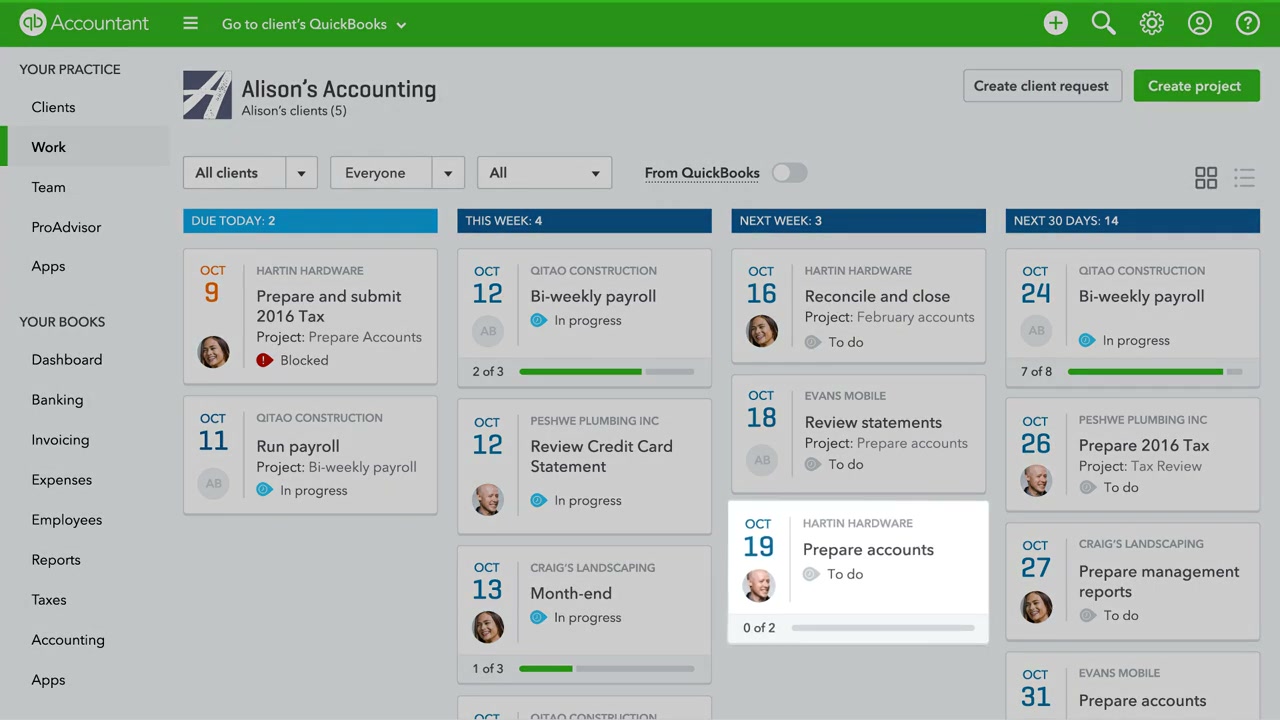The image size is (1280, 720).
Task: Click avatar on Month-end card
Action: (487, 626)
